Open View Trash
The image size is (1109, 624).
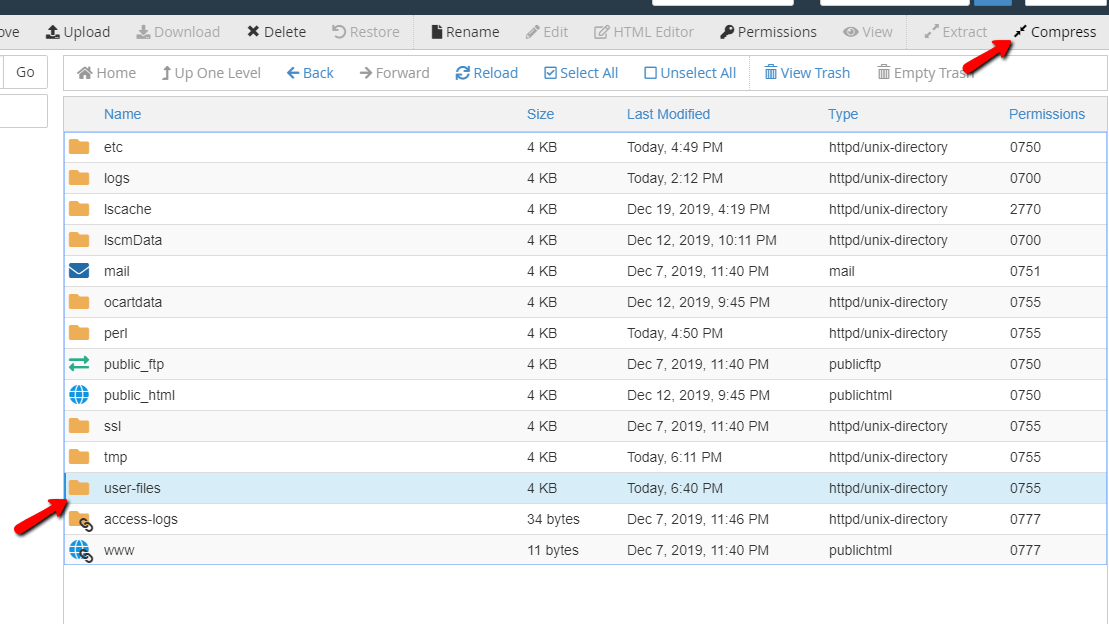[x=806, y=73]
